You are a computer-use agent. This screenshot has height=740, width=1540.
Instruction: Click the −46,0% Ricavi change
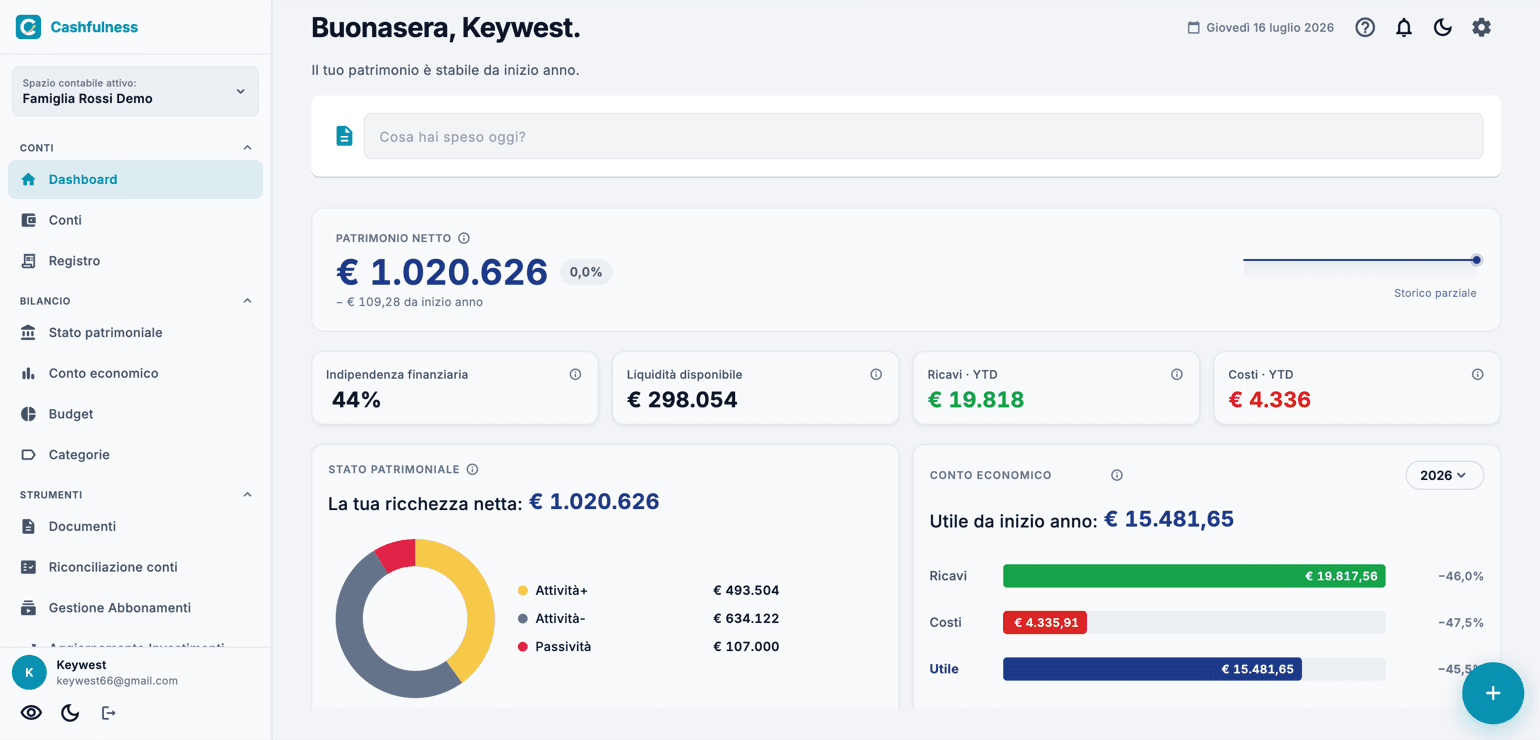(x=1461, y=576)
